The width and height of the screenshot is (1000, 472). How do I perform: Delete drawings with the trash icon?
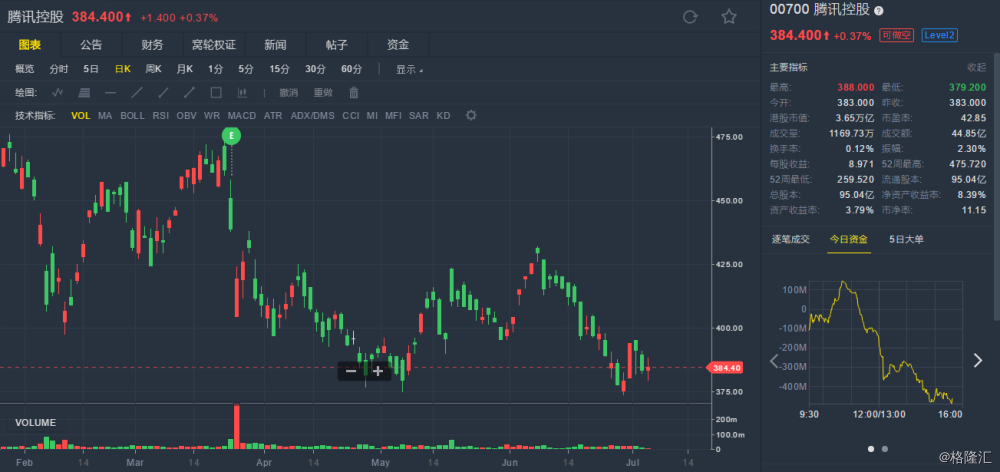(x=354, y=92)
